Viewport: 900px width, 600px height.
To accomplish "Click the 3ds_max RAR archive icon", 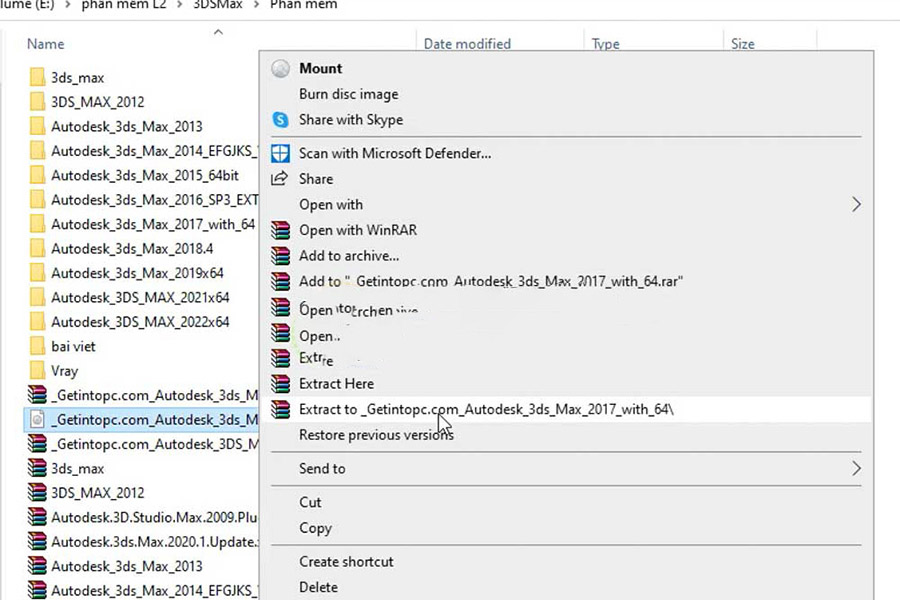I will [37, 469].
